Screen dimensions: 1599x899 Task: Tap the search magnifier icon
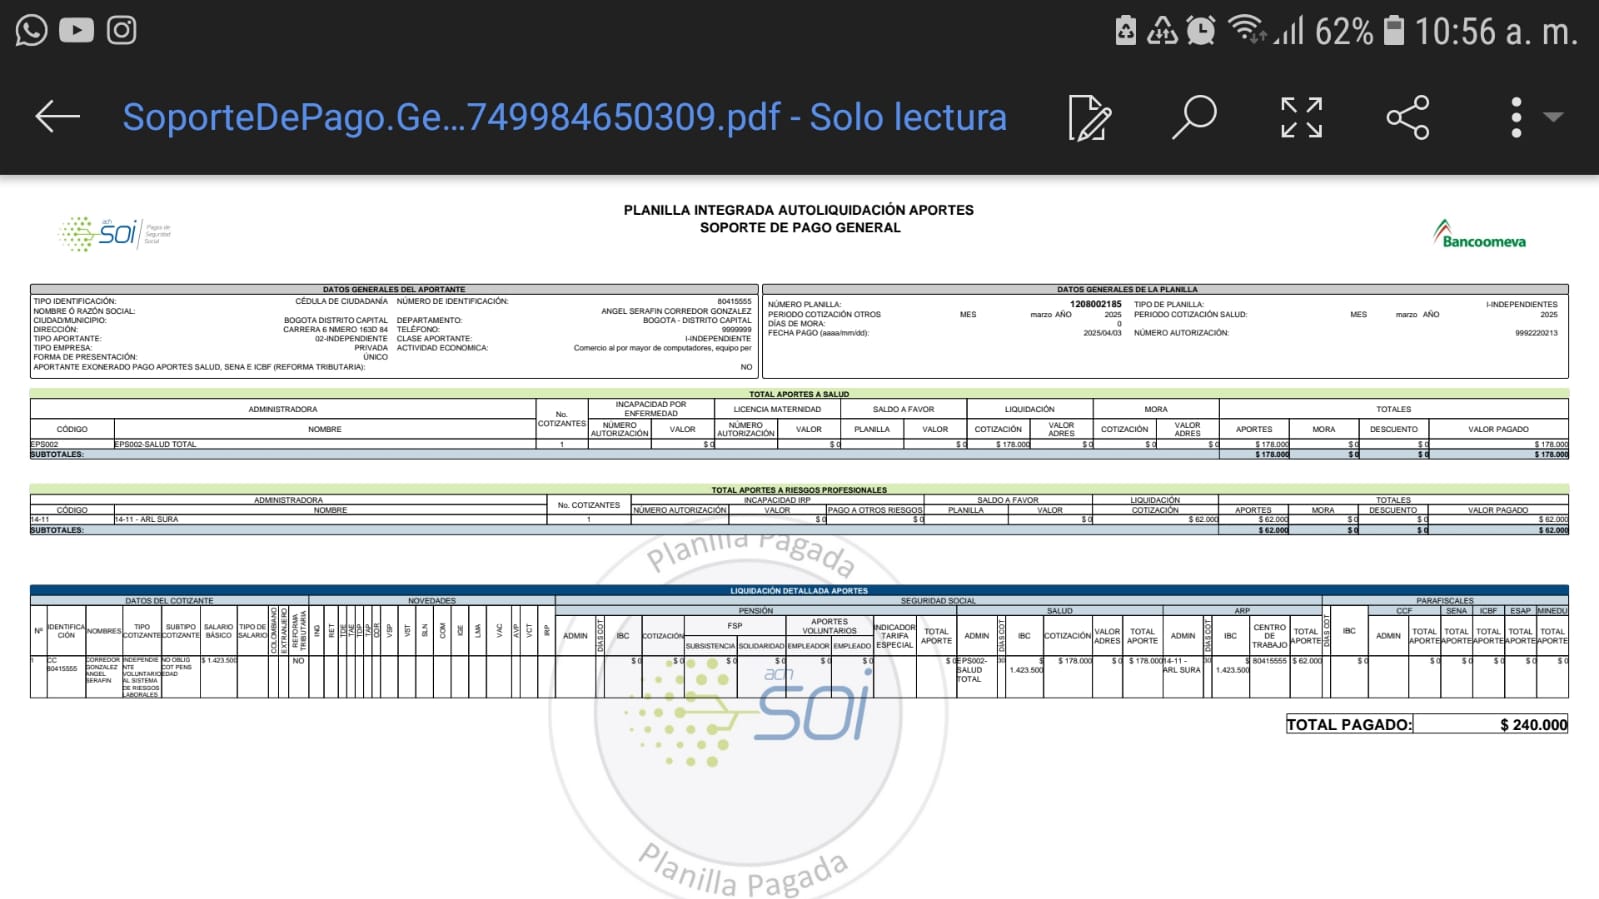click(x=1194, y=117)
